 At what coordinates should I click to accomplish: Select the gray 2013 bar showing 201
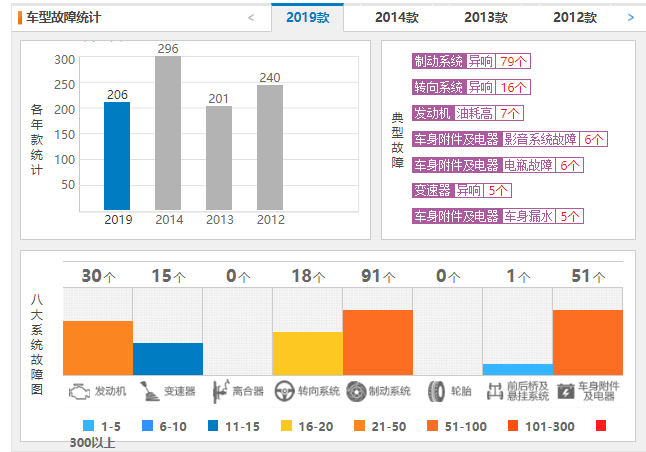click(219, 158)
